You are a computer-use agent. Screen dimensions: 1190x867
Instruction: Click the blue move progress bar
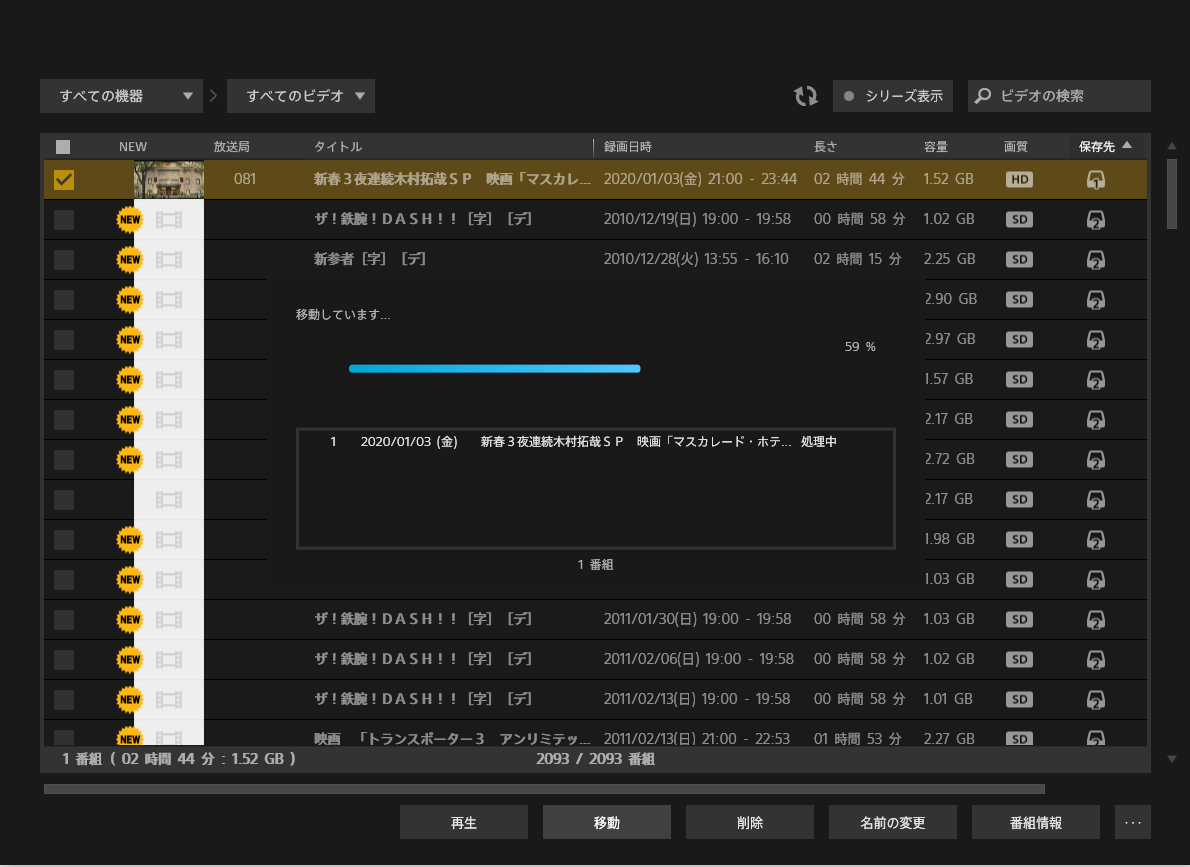(x=494, y=369)
